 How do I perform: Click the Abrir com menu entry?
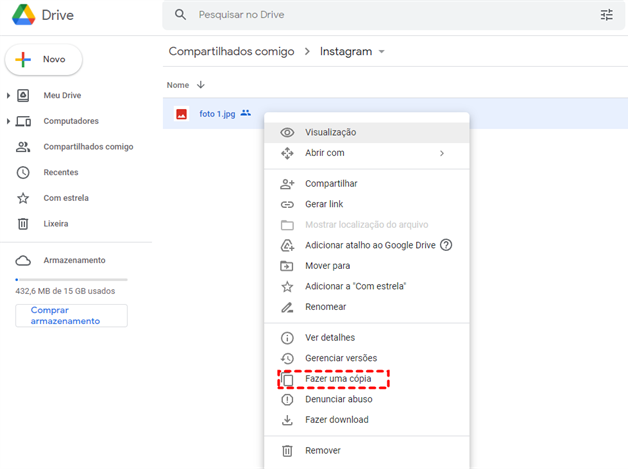[x=366, y=153]
